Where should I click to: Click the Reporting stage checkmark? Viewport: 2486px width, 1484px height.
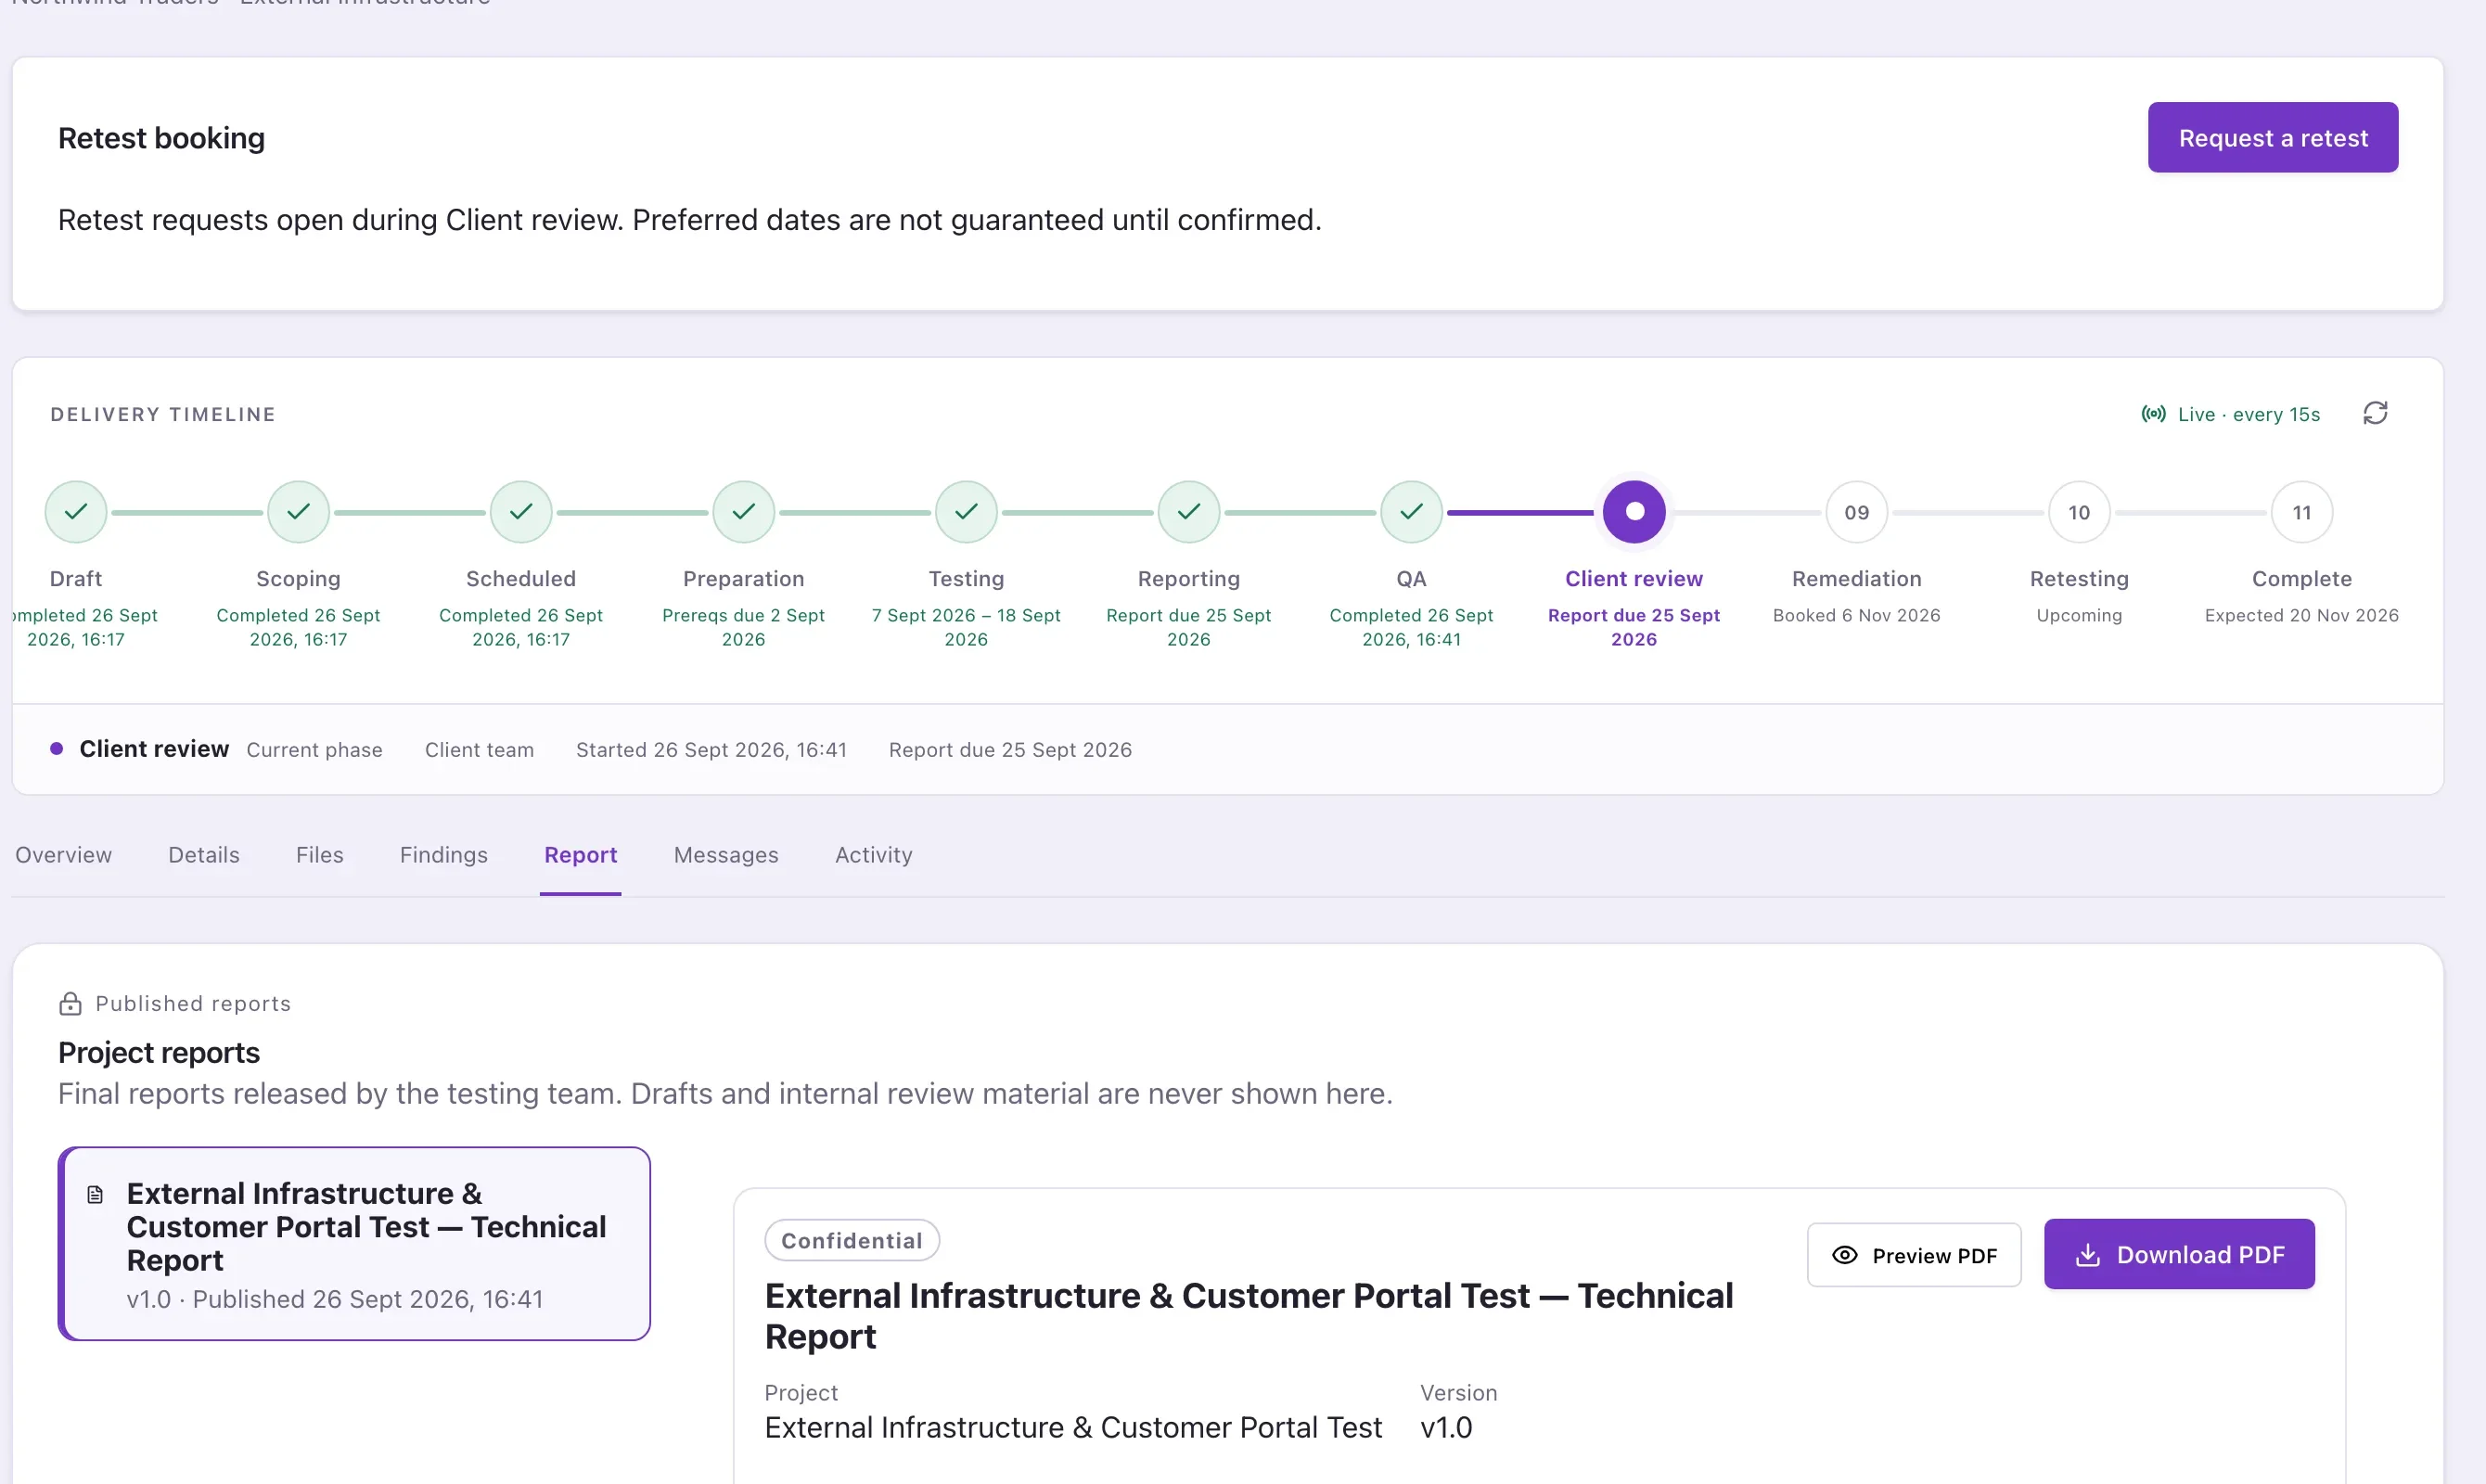[1188, 512]
